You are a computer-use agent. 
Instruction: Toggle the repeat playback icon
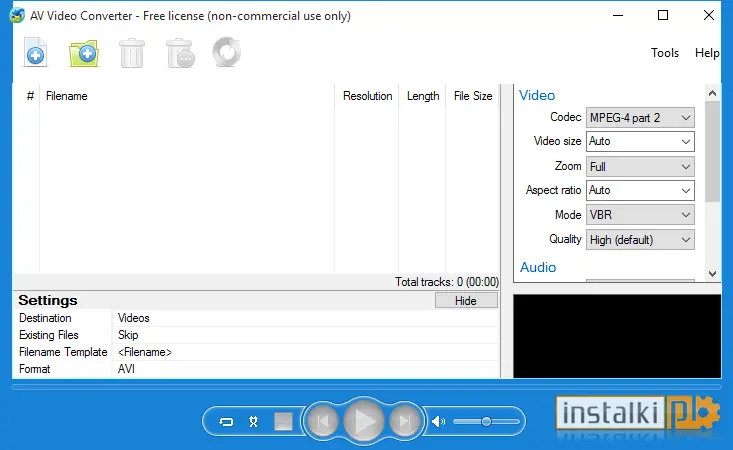226,422
